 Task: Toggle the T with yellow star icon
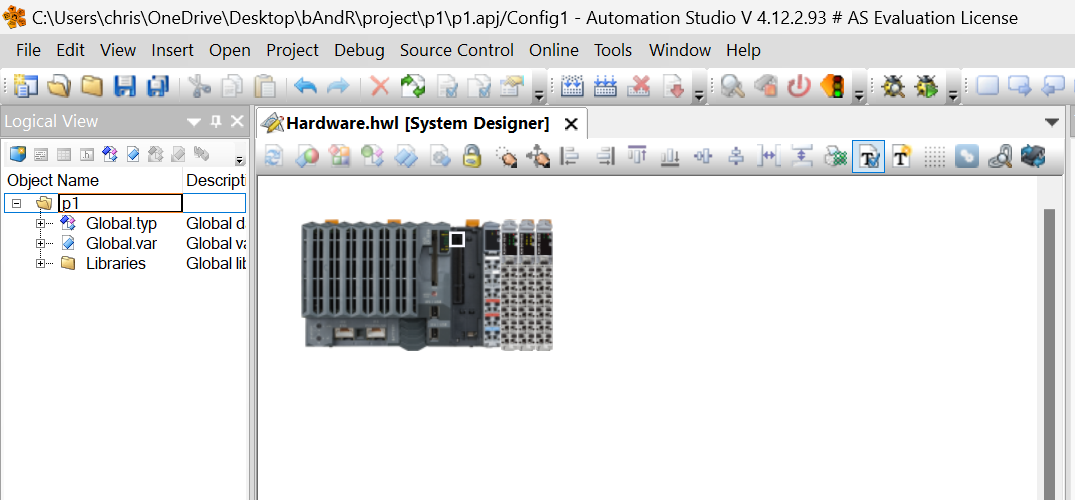pos(901,156)
